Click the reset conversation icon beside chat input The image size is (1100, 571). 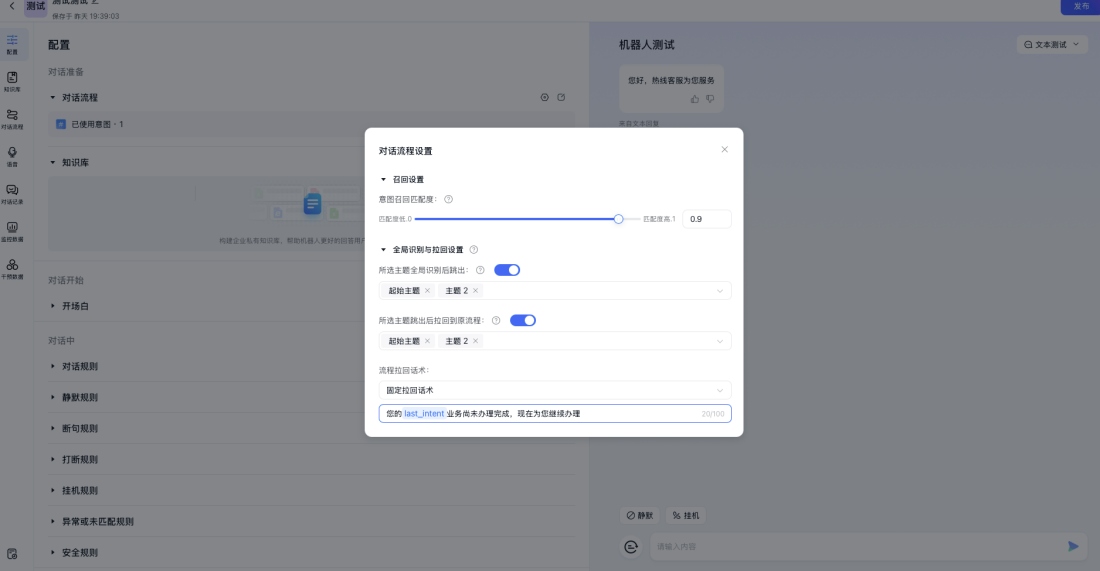point(631,546)
